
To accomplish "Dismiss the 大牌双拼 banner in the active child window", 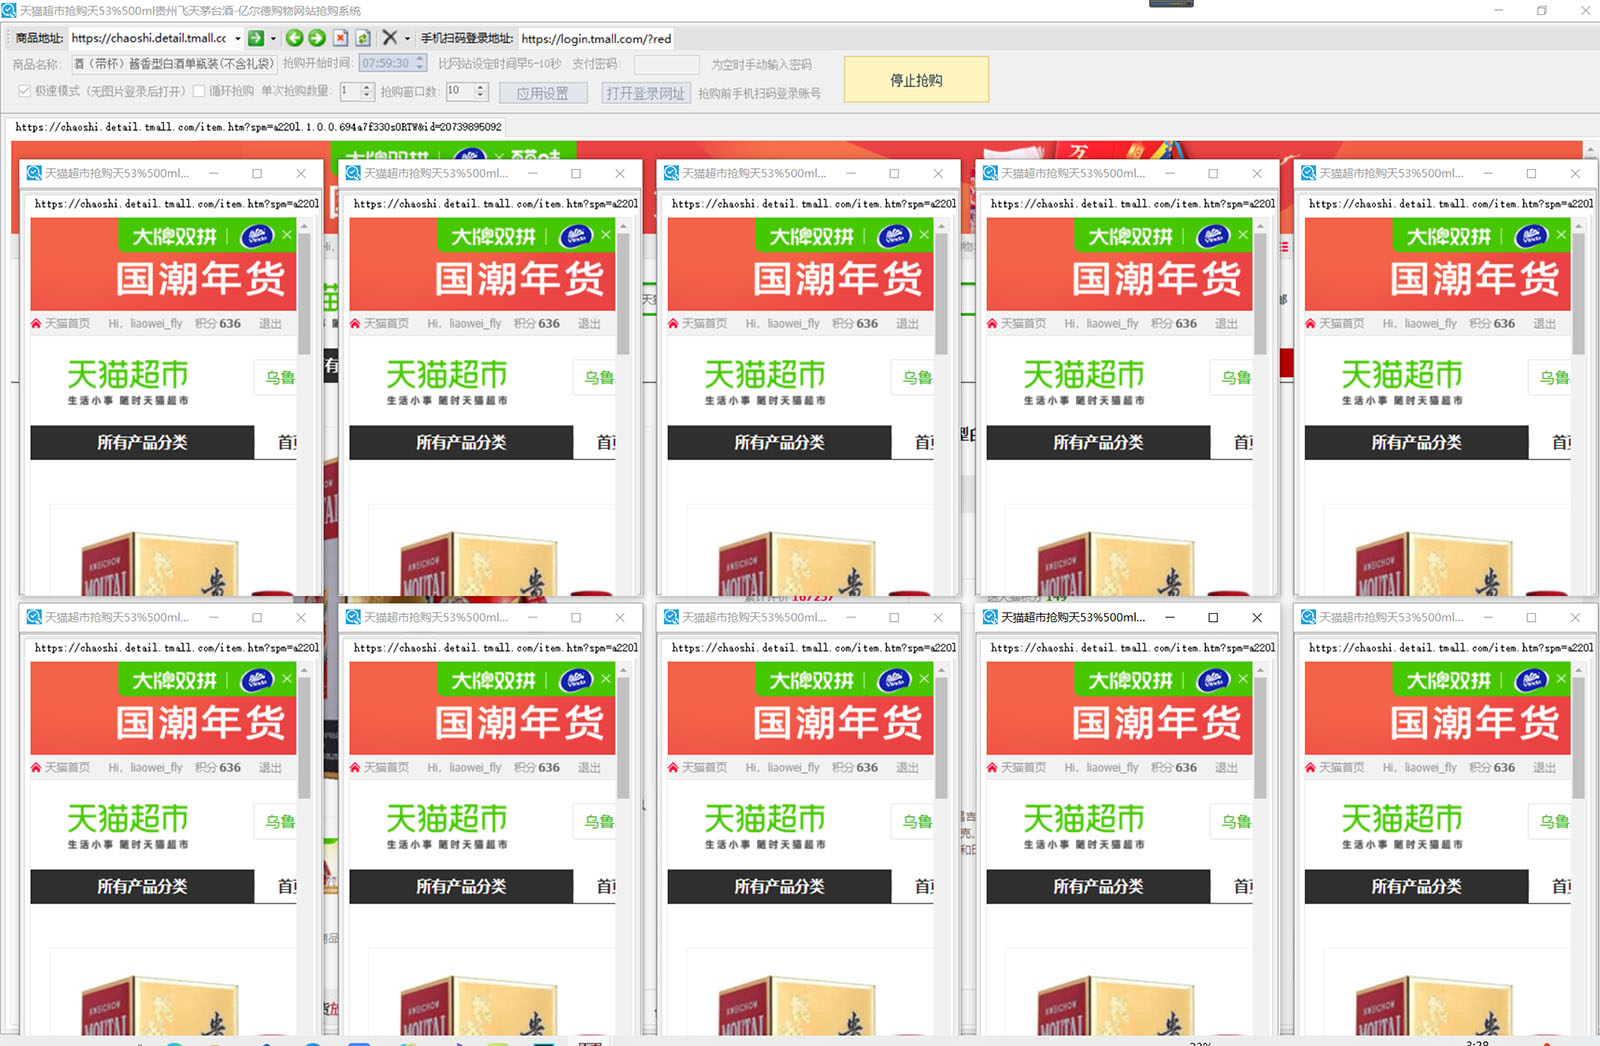I will pos(1243,679).
